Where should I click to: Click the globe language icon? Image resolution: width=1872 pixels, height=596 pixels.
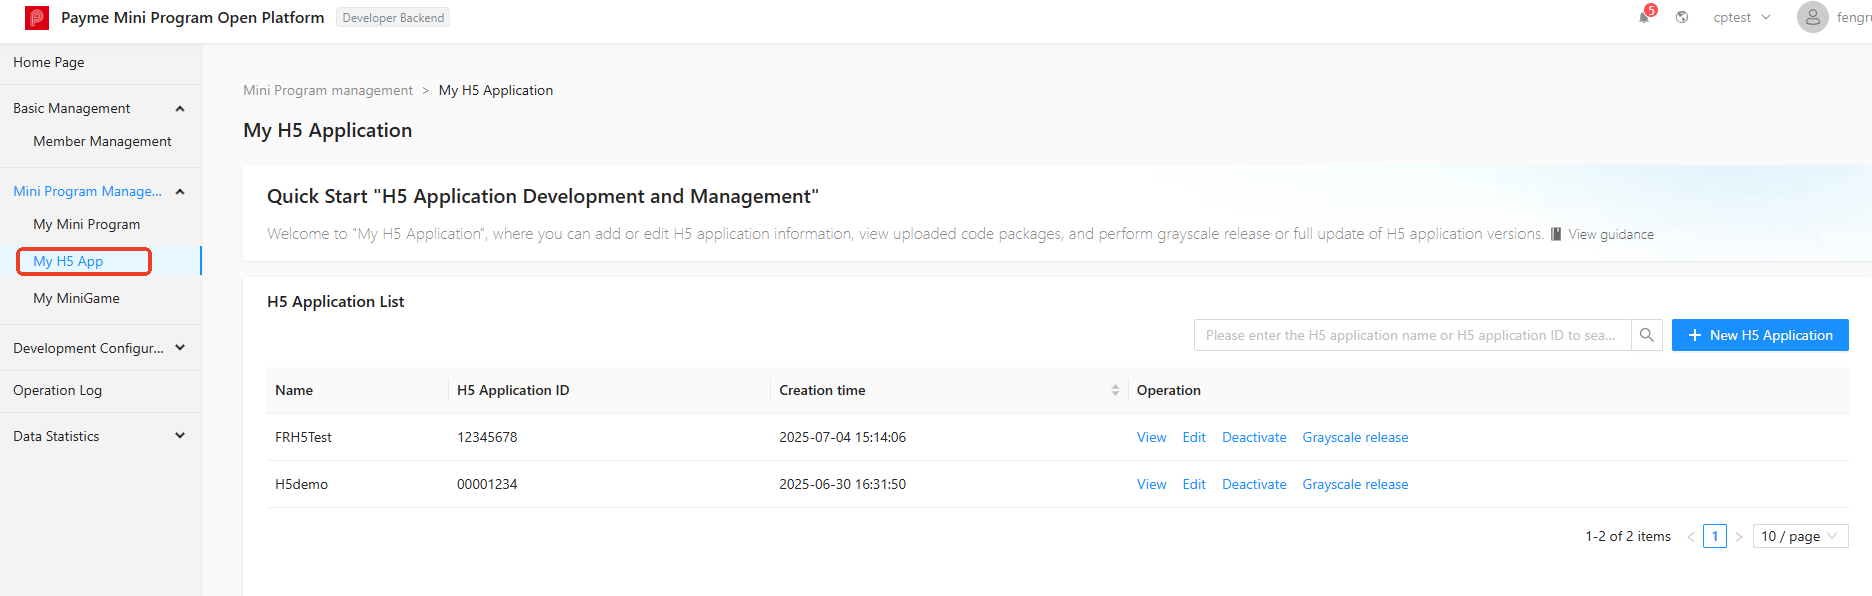[1682, 17]
